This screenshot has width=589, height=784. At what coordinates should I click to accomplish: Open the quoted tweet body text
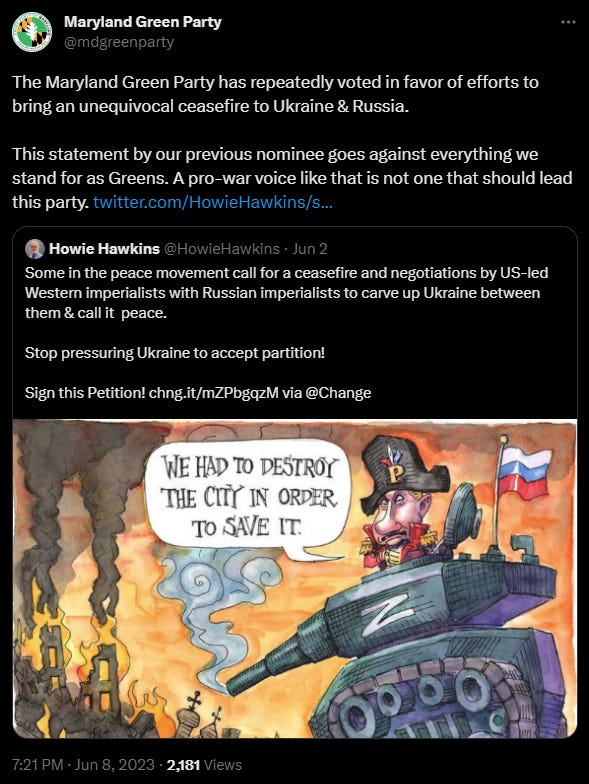tap(286, 332)
